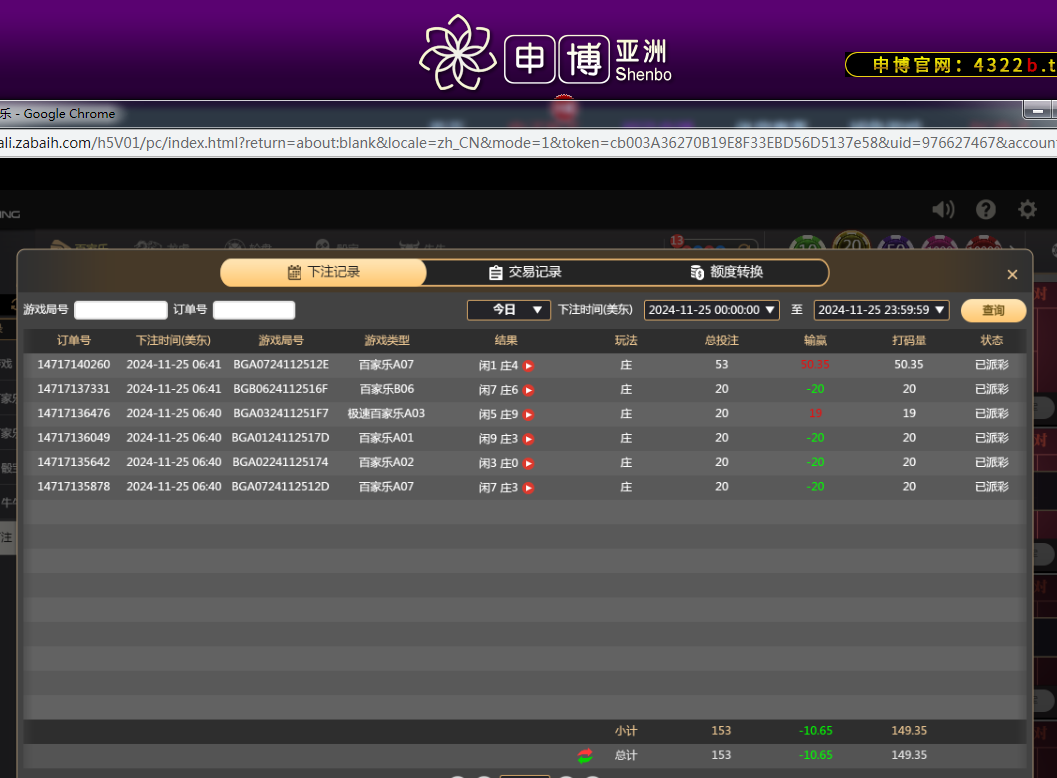Viewport: 1057px width, 778px height.
Task: Click the red-green refresh totals icon
Action: 585,756
